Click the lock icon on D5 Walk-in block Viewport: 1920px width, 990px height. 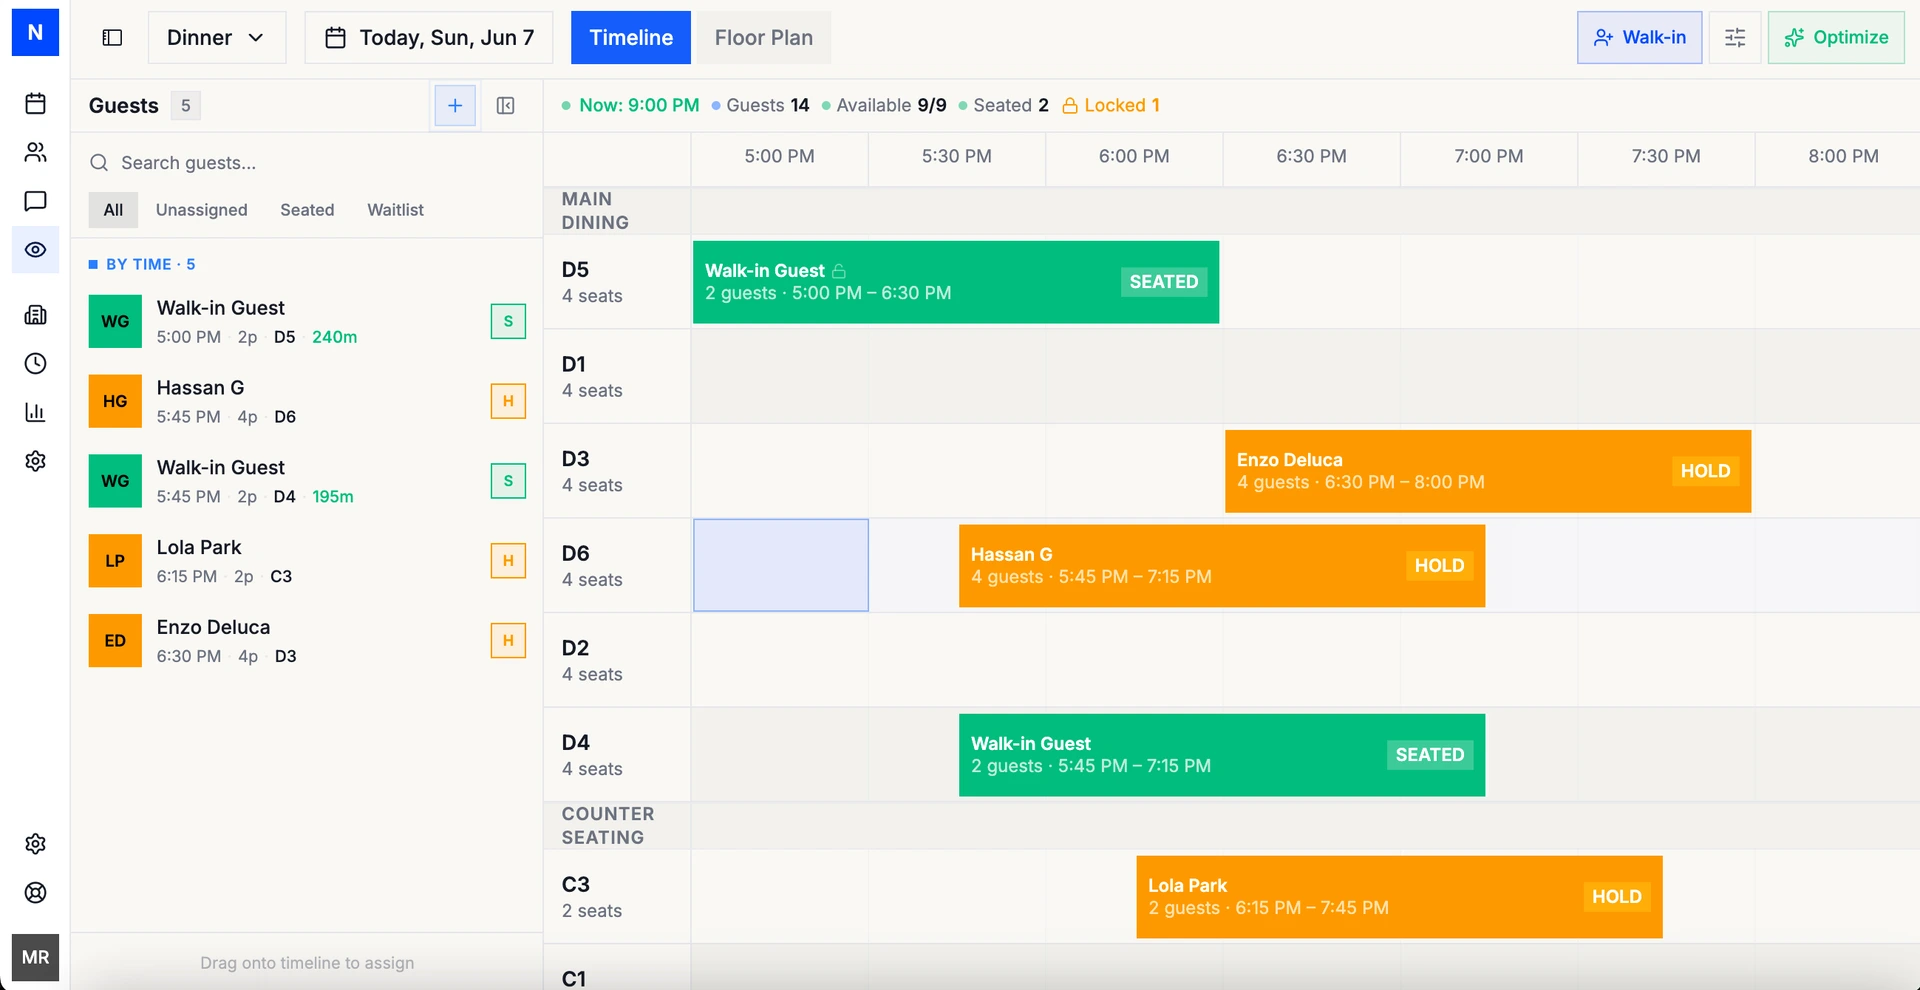(839, 271)
